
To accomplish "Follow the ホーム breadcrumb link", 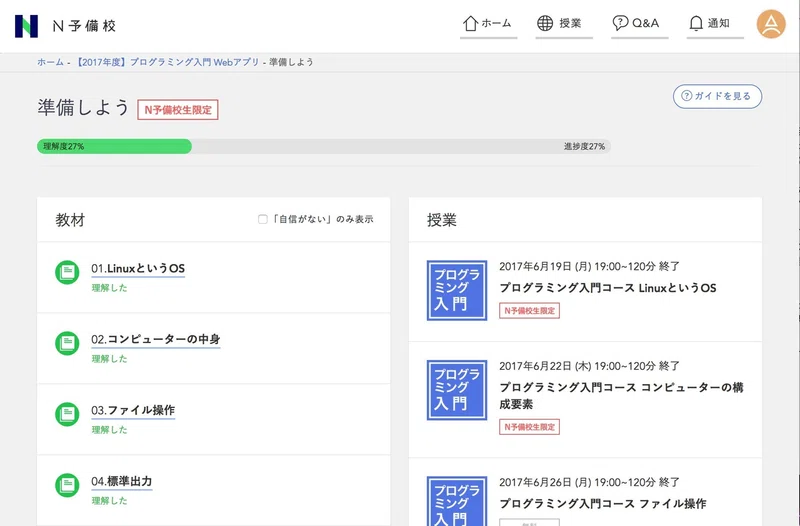I will tap(51, 62).
